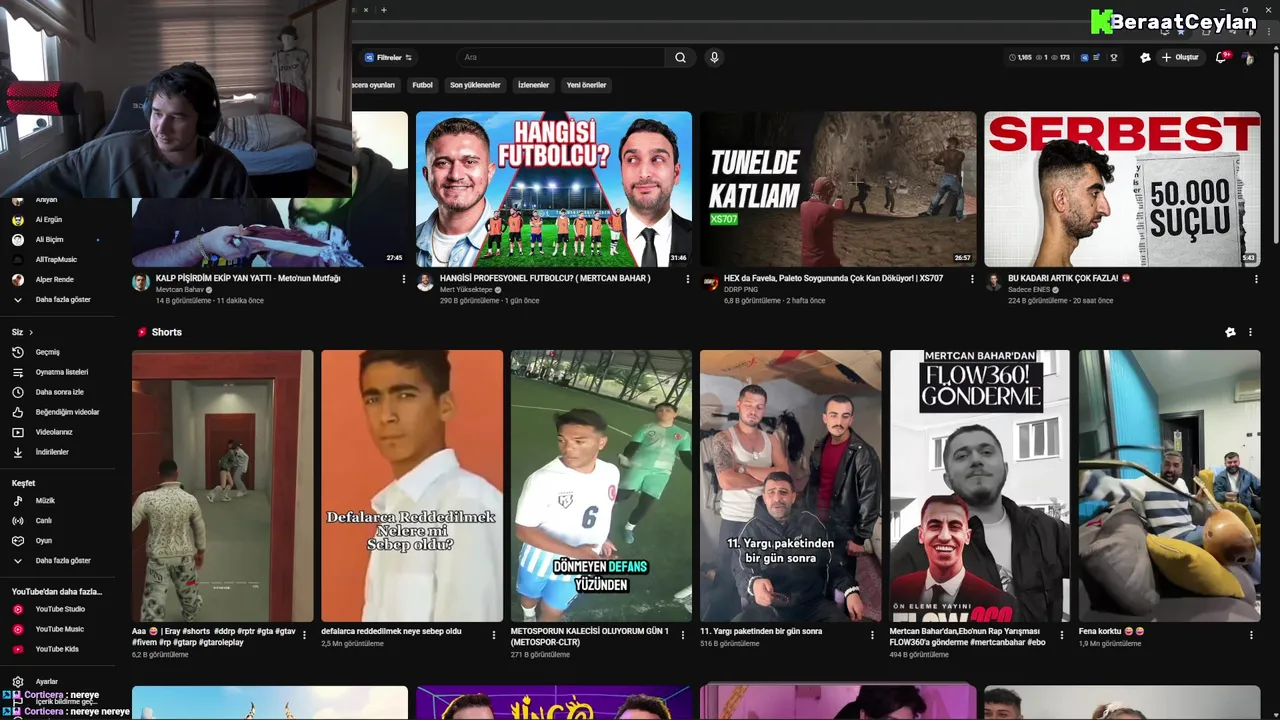This screenshot has height=720, width=1280.
Task: Select the Yeni öneriler chip
Action: (586, 85)
